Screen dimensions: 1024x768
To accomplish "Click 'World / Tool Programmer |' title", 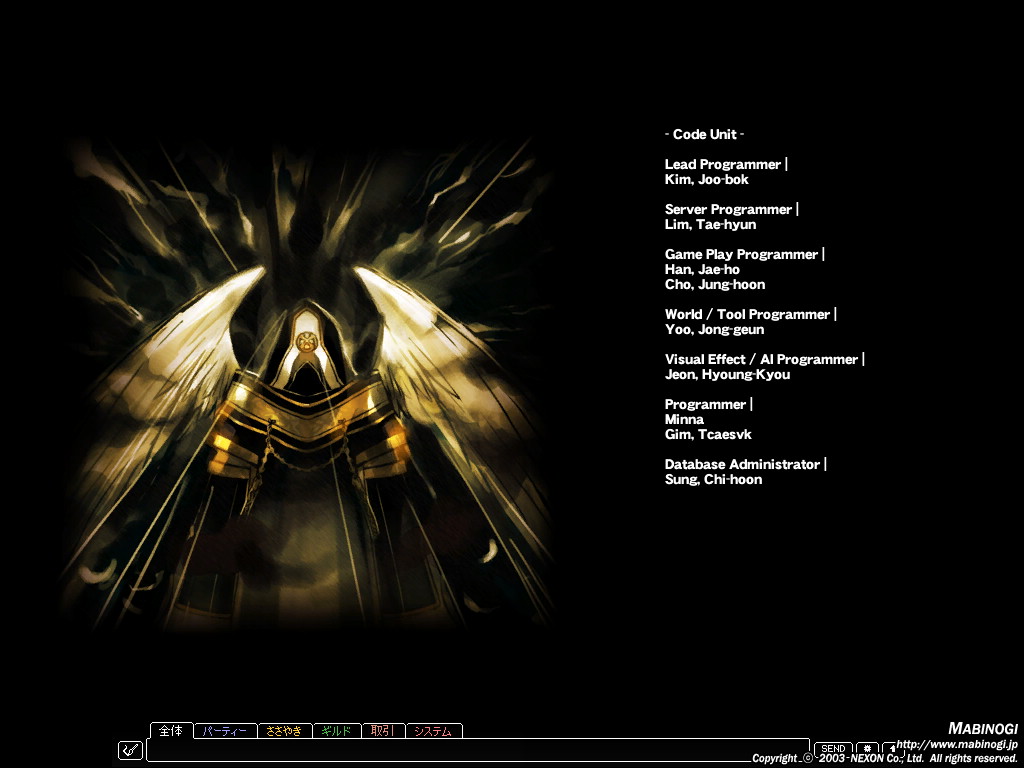I will click(x=750, y=314).
